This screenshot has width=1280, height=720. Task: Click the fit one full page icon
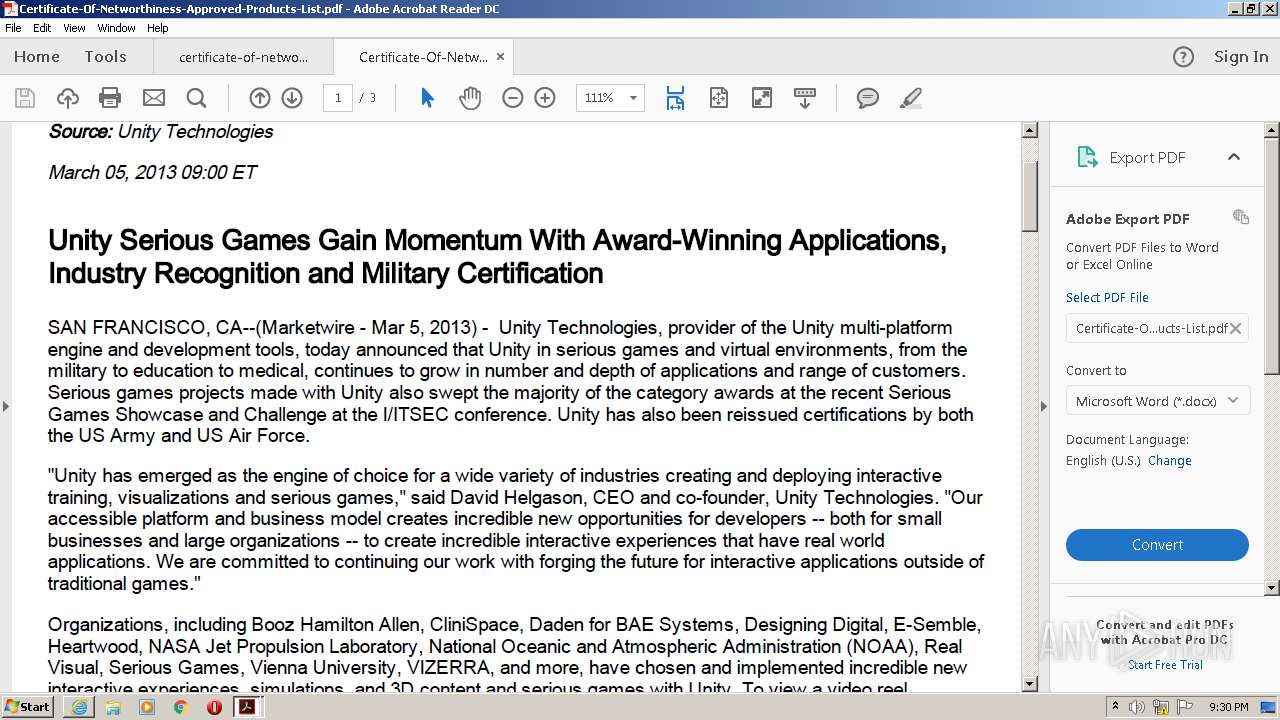(x=718, y=98)
